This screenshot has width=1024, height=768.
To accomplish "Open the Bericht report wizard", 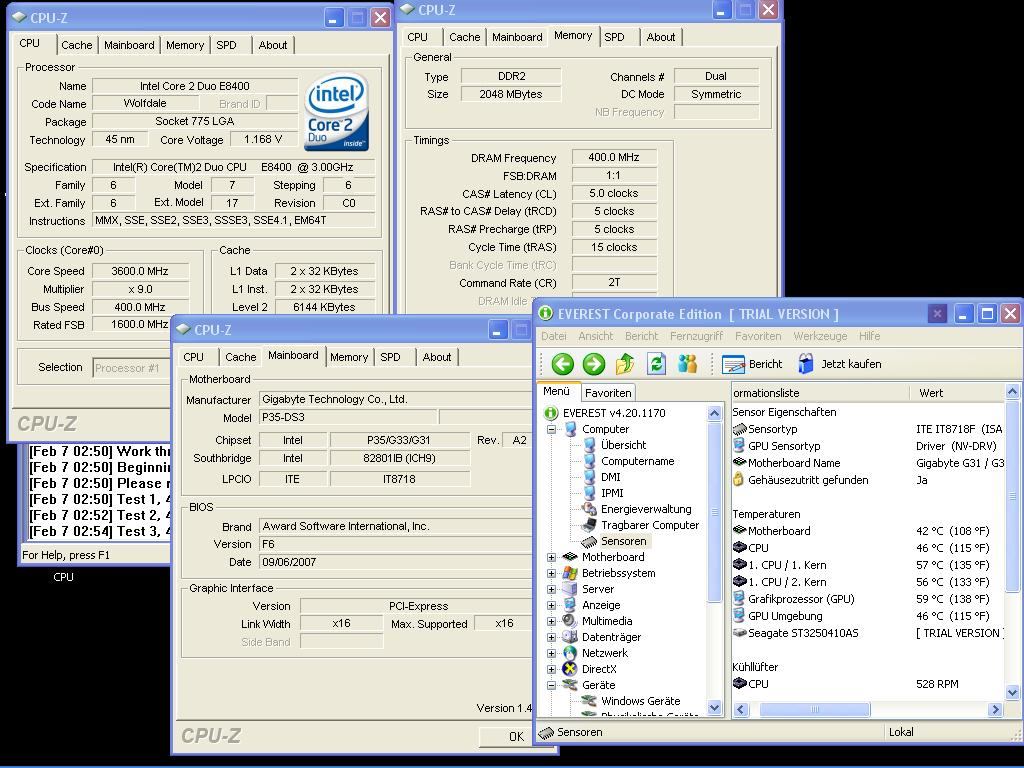I will (x=752, y=364).
